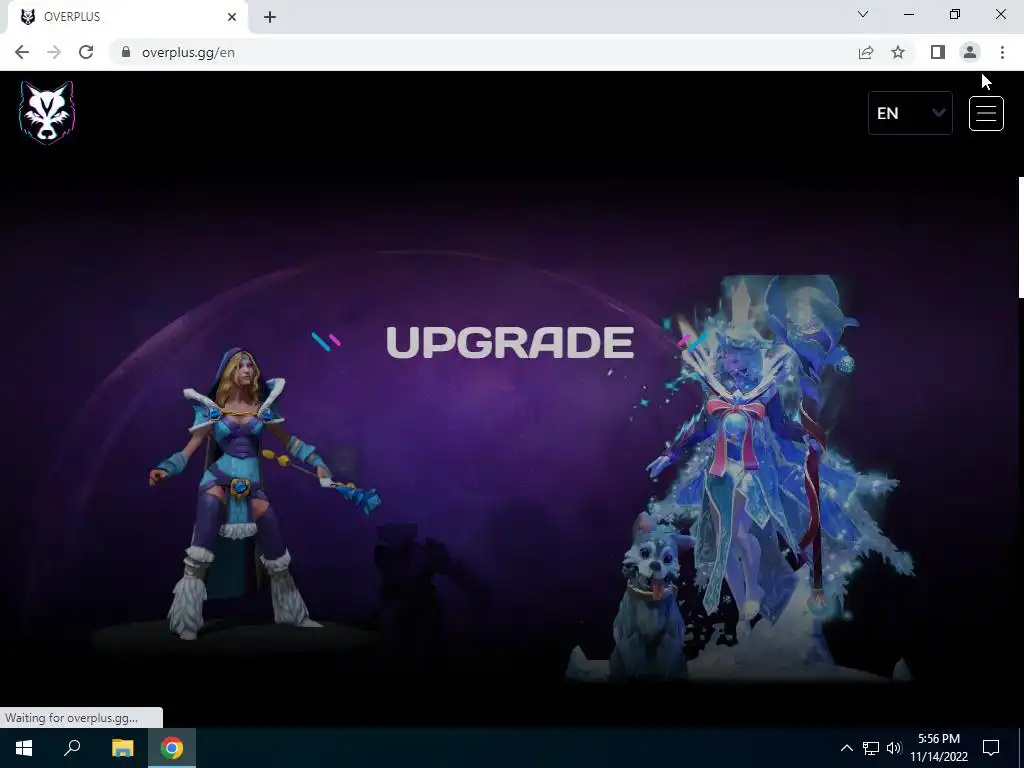Open Chrome three-dot menu
1024x768 pixels.
click(x=1002, y=52)
